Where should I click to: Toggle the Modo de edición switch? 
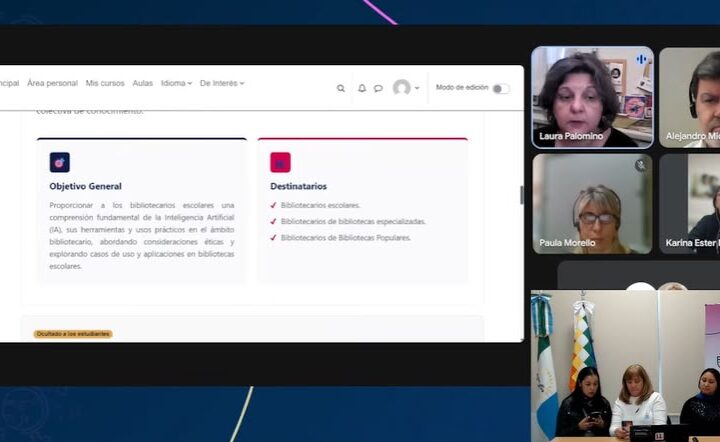[501, 89]
